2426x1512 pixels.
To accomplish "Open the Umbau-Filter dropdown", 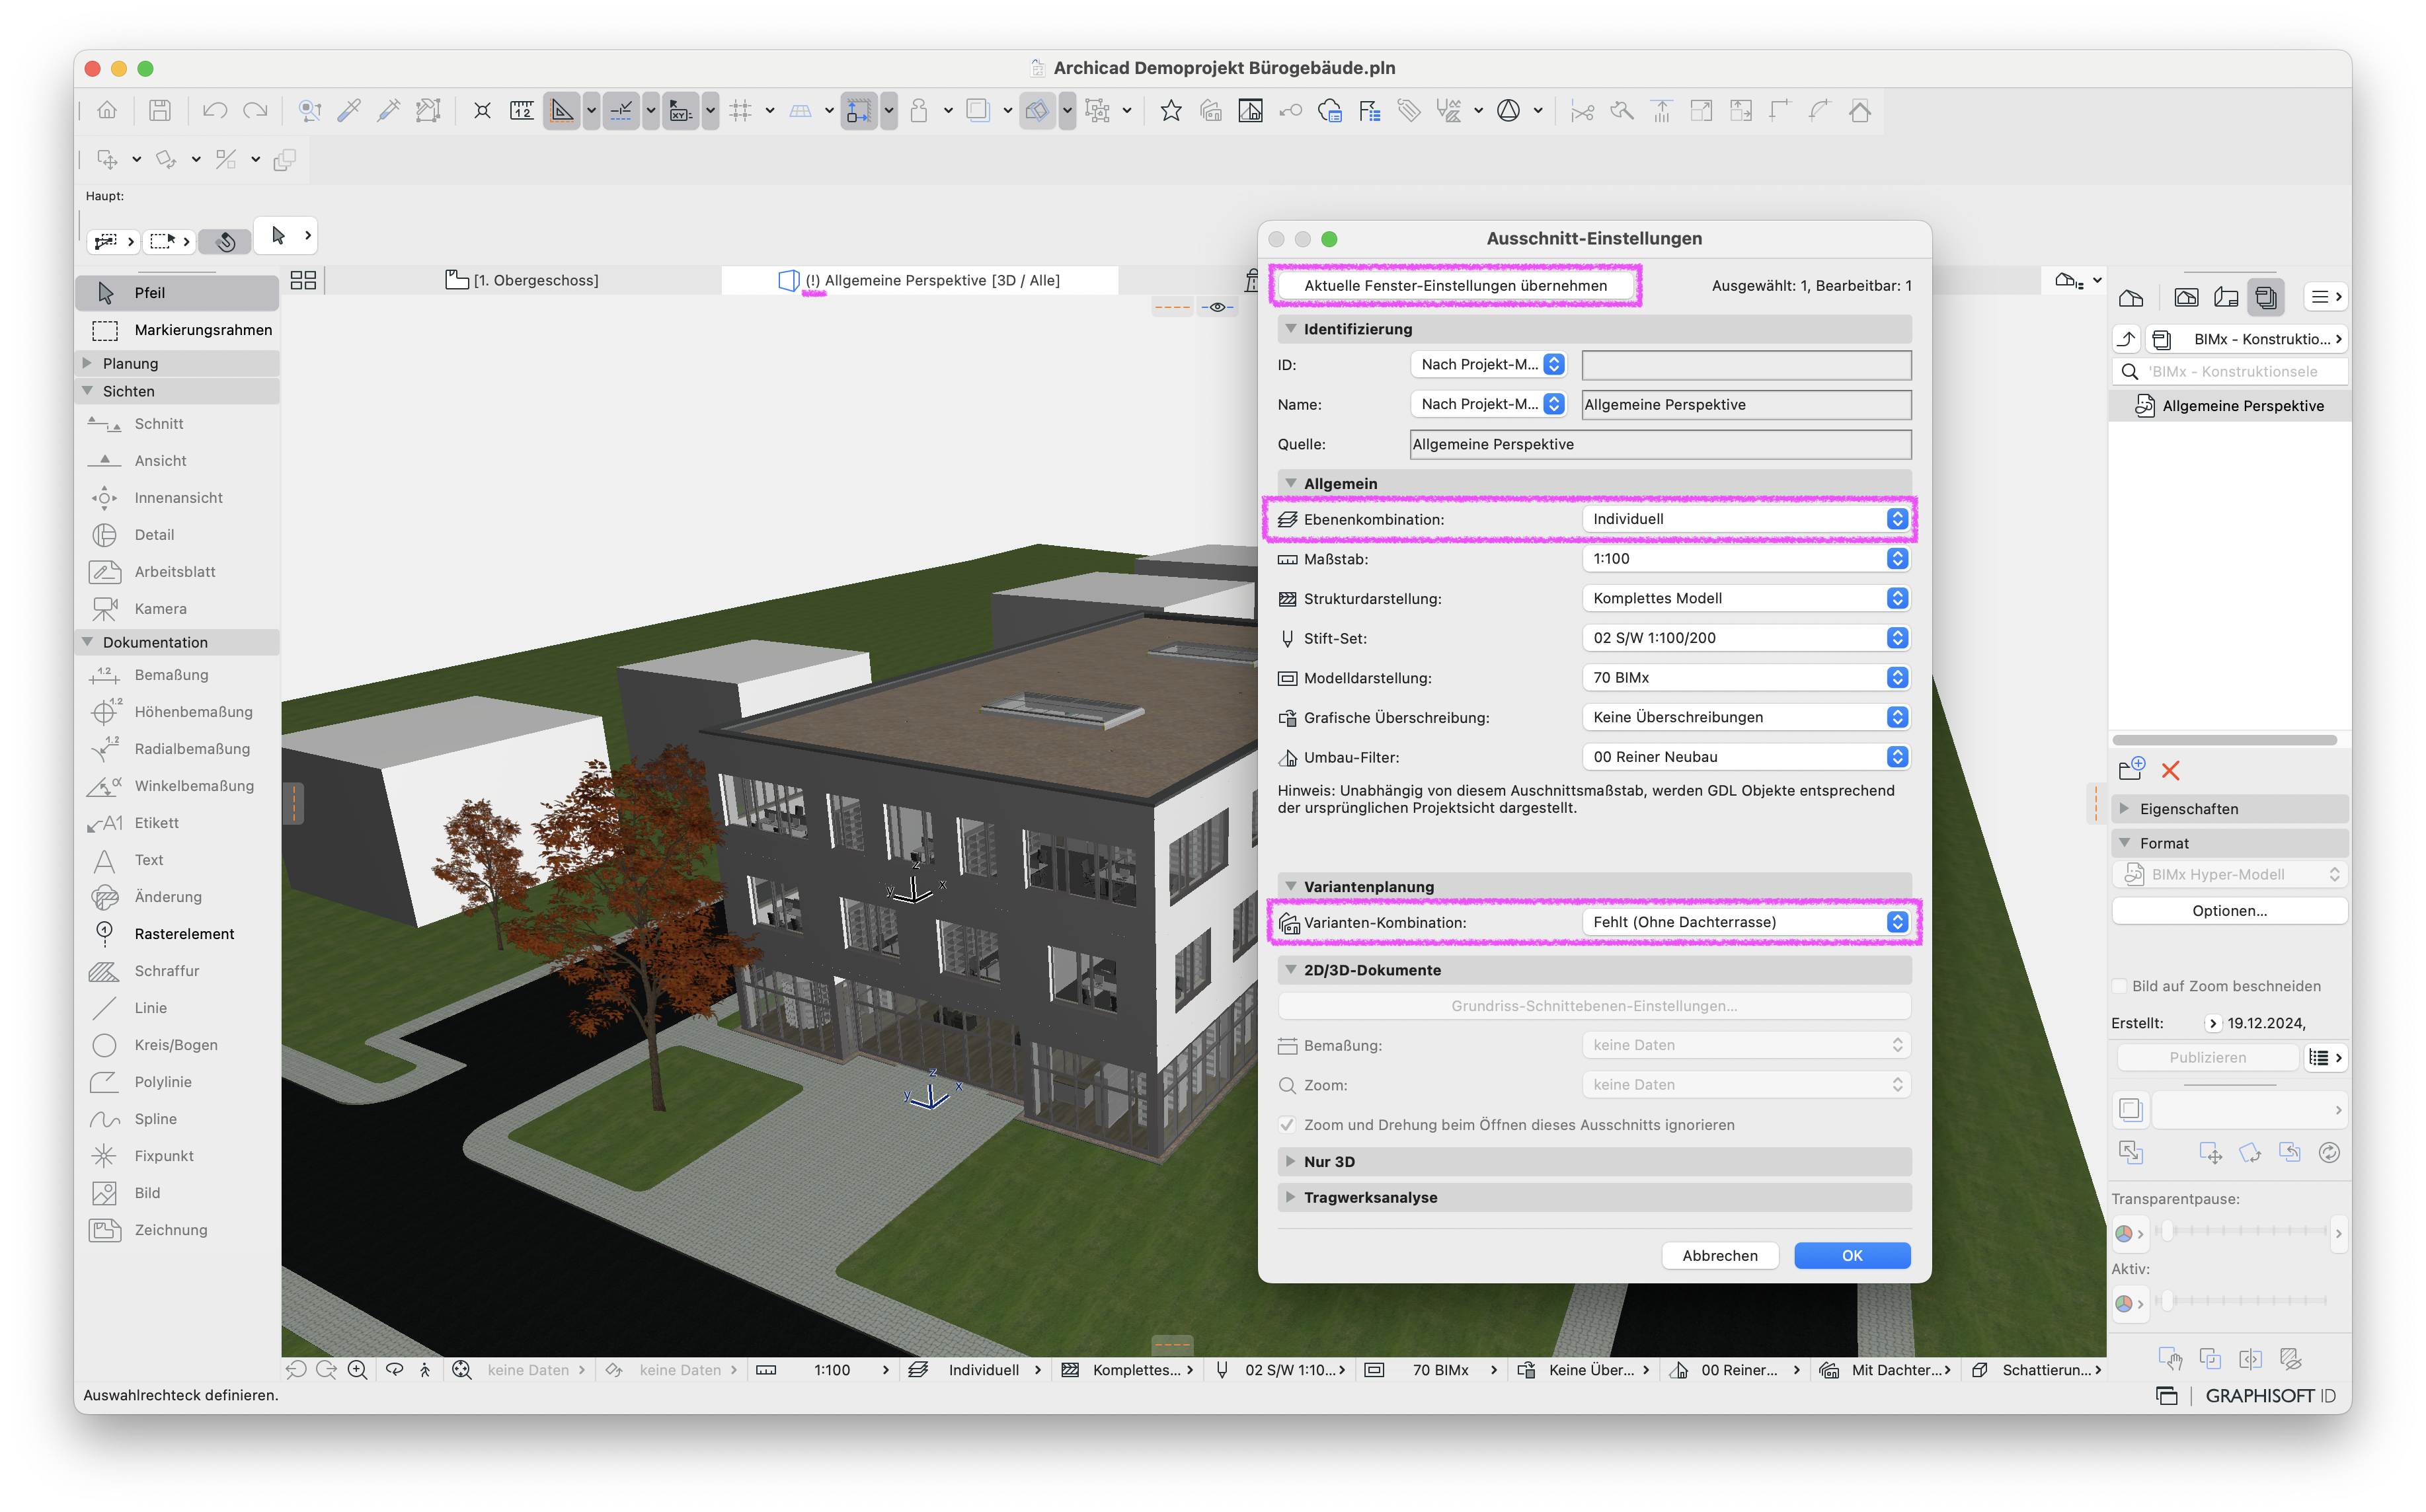I will click(x=1745, y=757).
